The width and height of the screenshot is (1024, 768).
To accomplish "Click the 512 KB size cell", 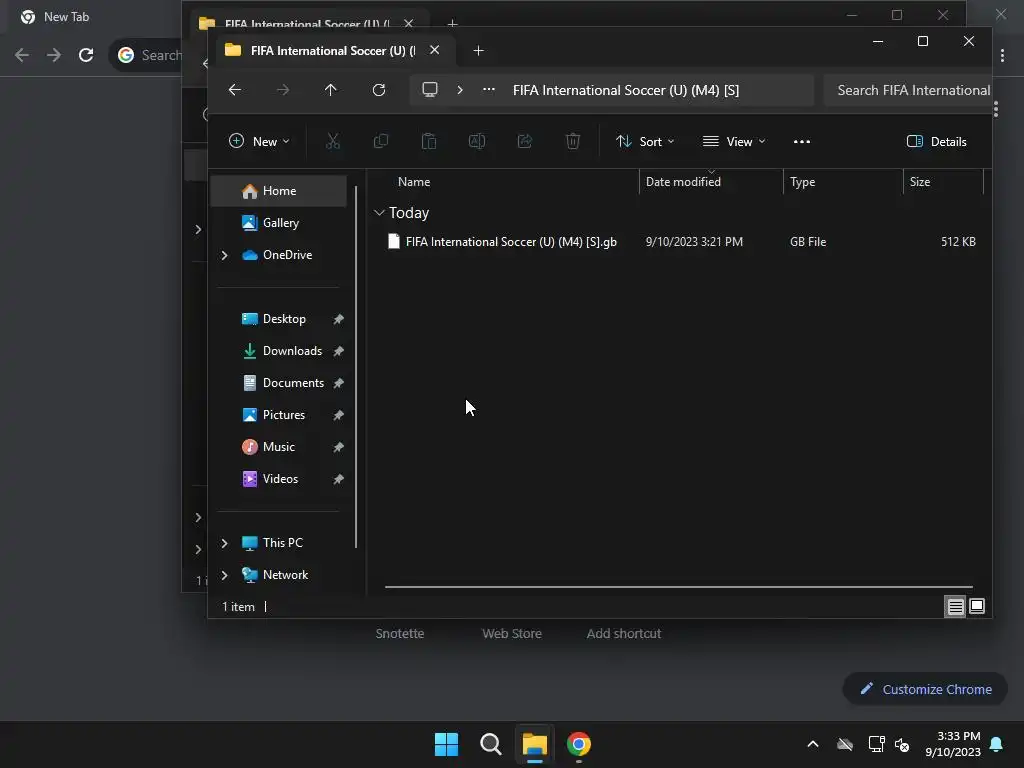I will click(958, 242).
